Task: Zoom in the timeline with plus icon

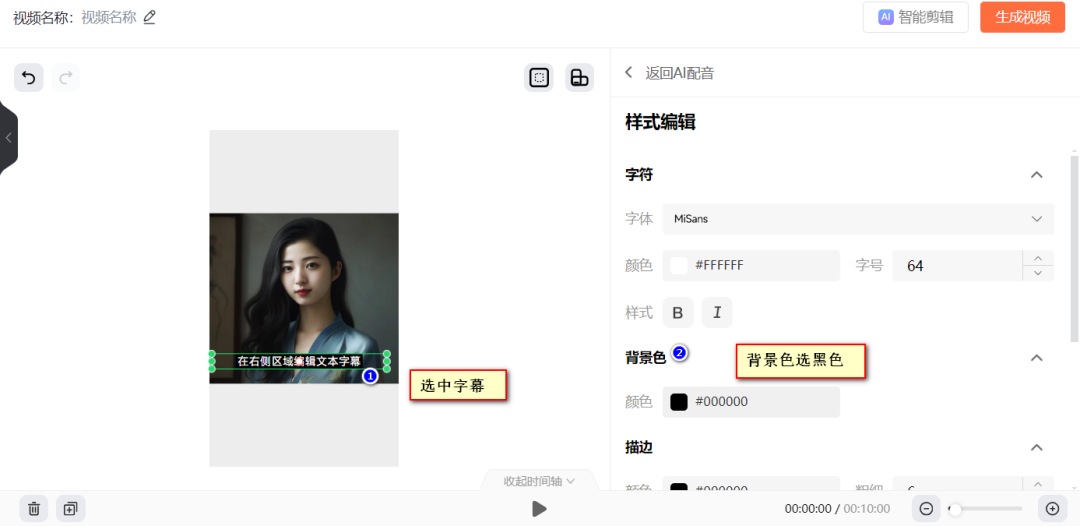Action: (x=1052, y=509)
